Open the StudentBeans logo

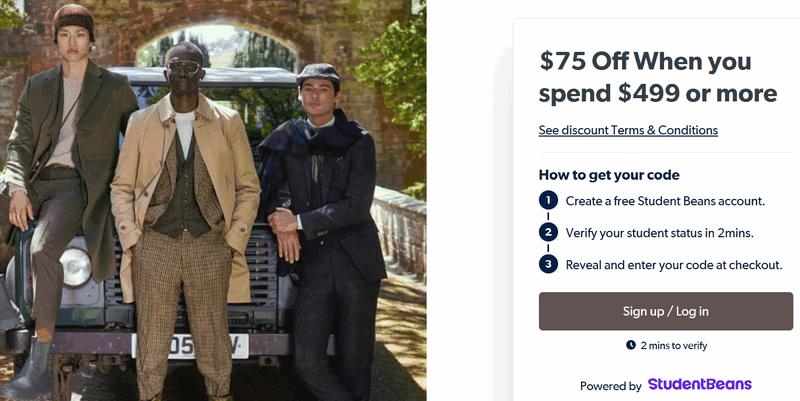coord(699,384)
